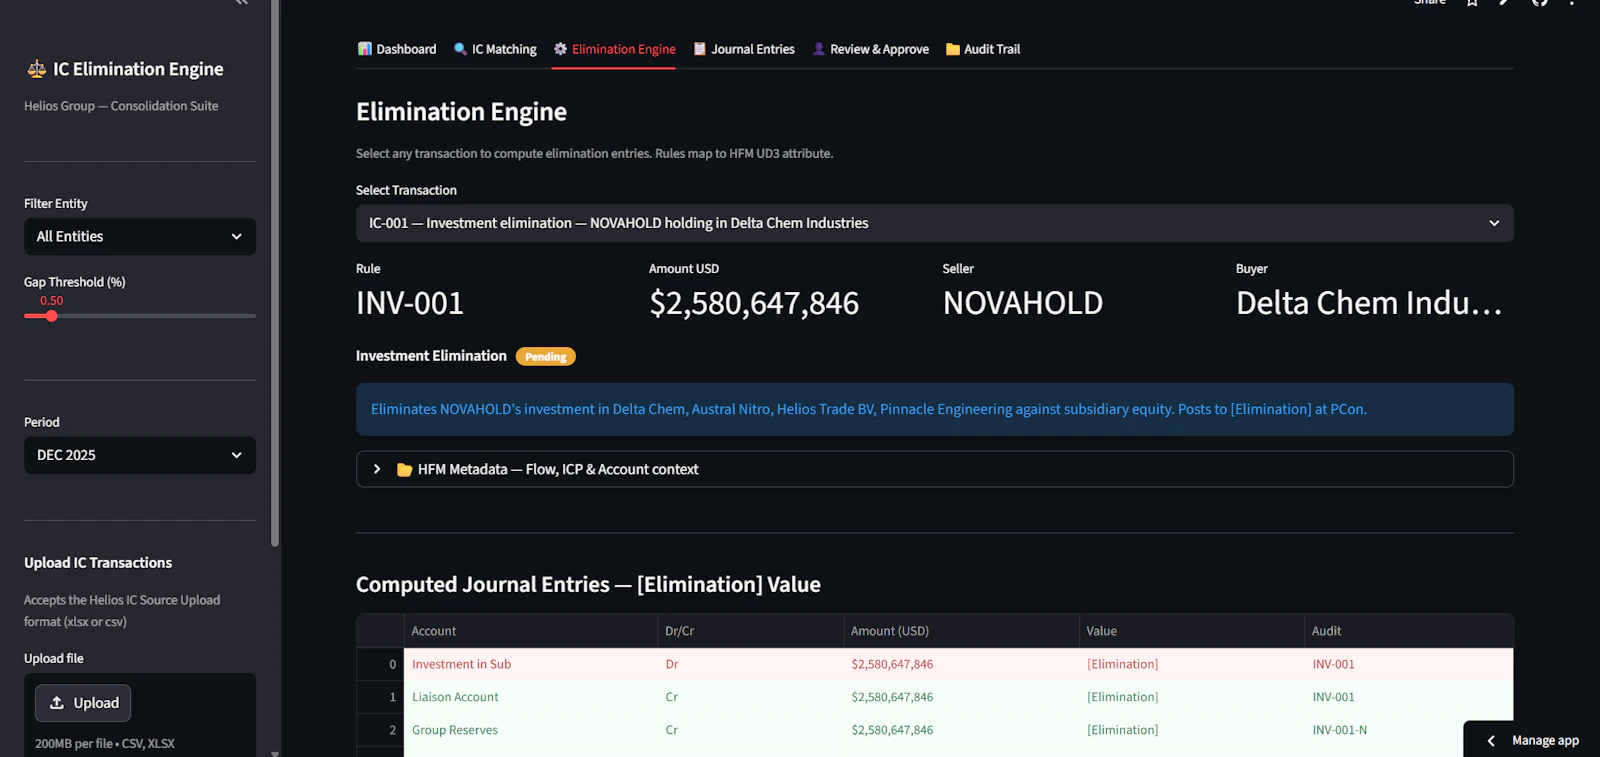Click the Pending status badge
Image resolution: width=1600 pixels, height=757 pixels.
click(546, 357)
